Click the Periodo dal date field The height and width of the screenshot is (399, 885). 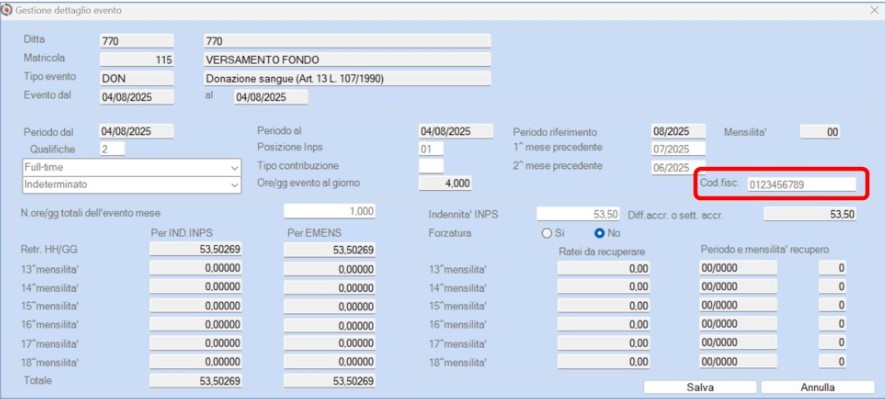[137, 131]
